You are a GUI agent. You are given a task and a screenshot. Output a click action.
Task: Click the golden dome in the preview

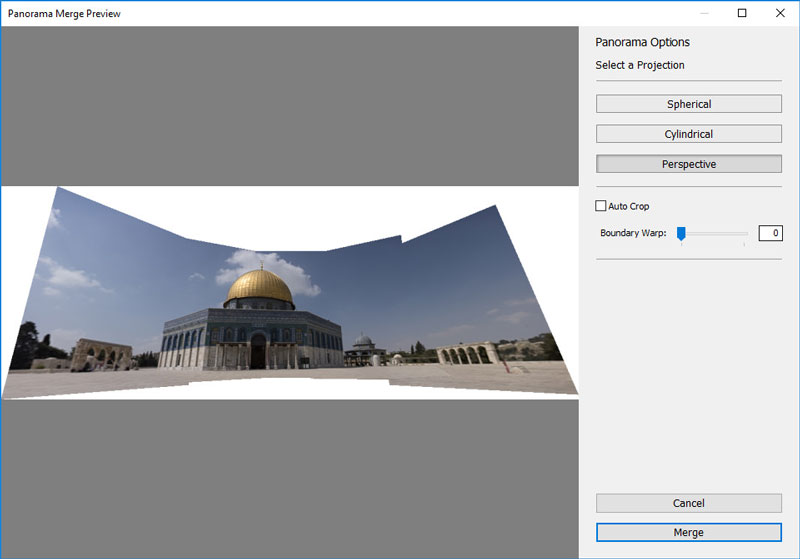259,287
